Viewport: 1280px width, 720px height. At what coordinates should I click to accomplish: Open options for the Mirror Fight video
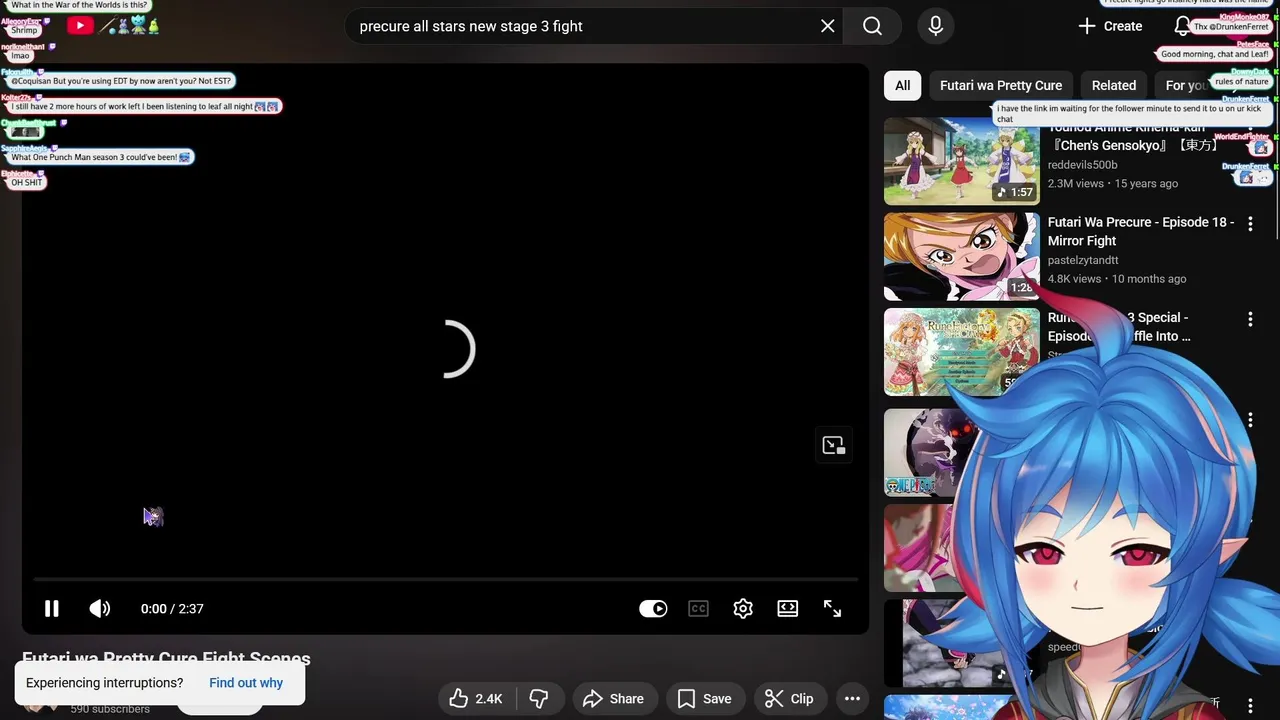[1250, 224]
